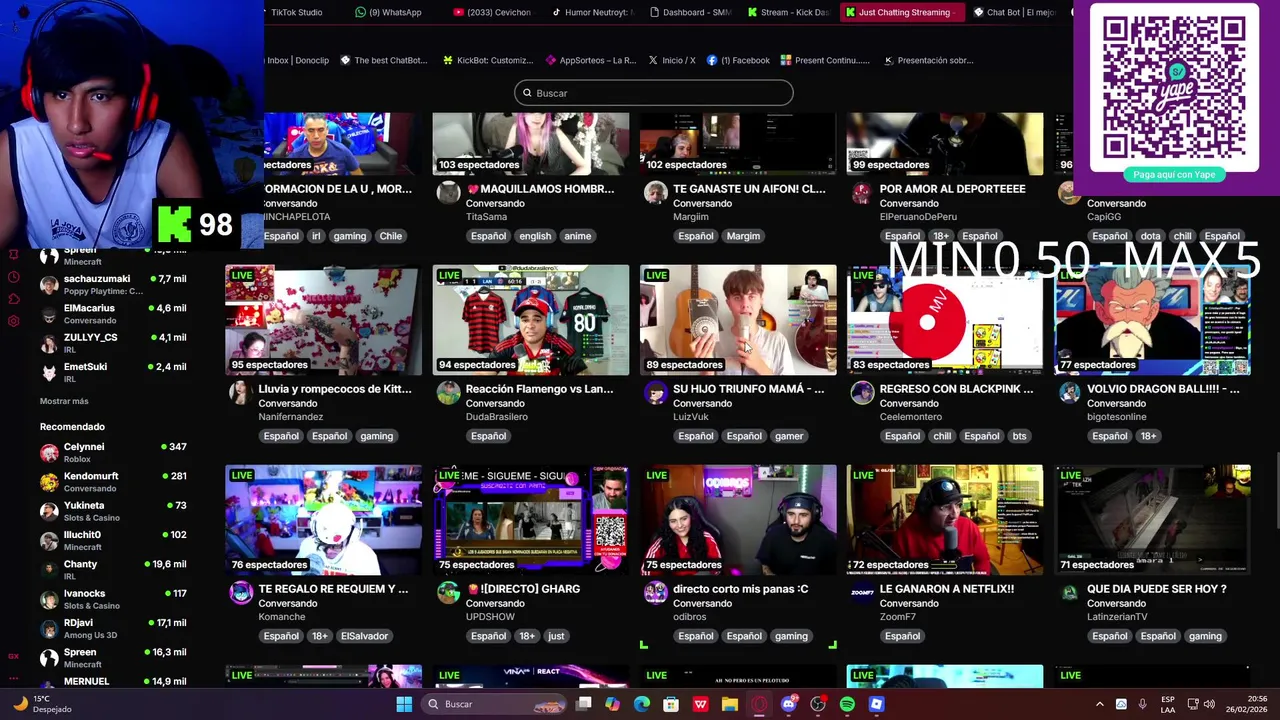Open the SU HIJO TRIUNFO MAMÁ stream thumbnail

tap(738, 320)
